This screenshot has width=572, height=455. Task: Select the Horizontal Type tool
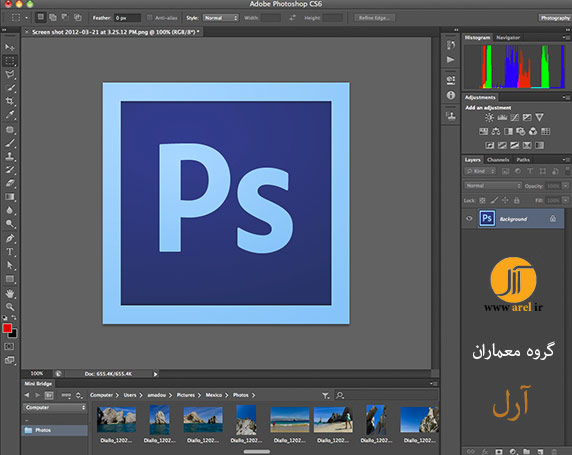[x=10, y=252]
